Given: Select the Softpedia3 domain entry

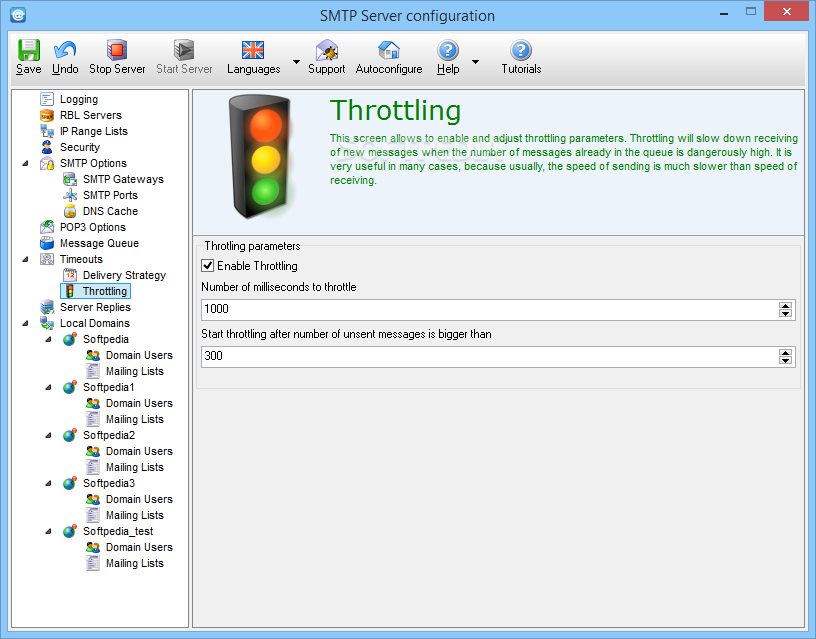Looking at the screenshot, I should pyautogui.click(x=109, y=483).
